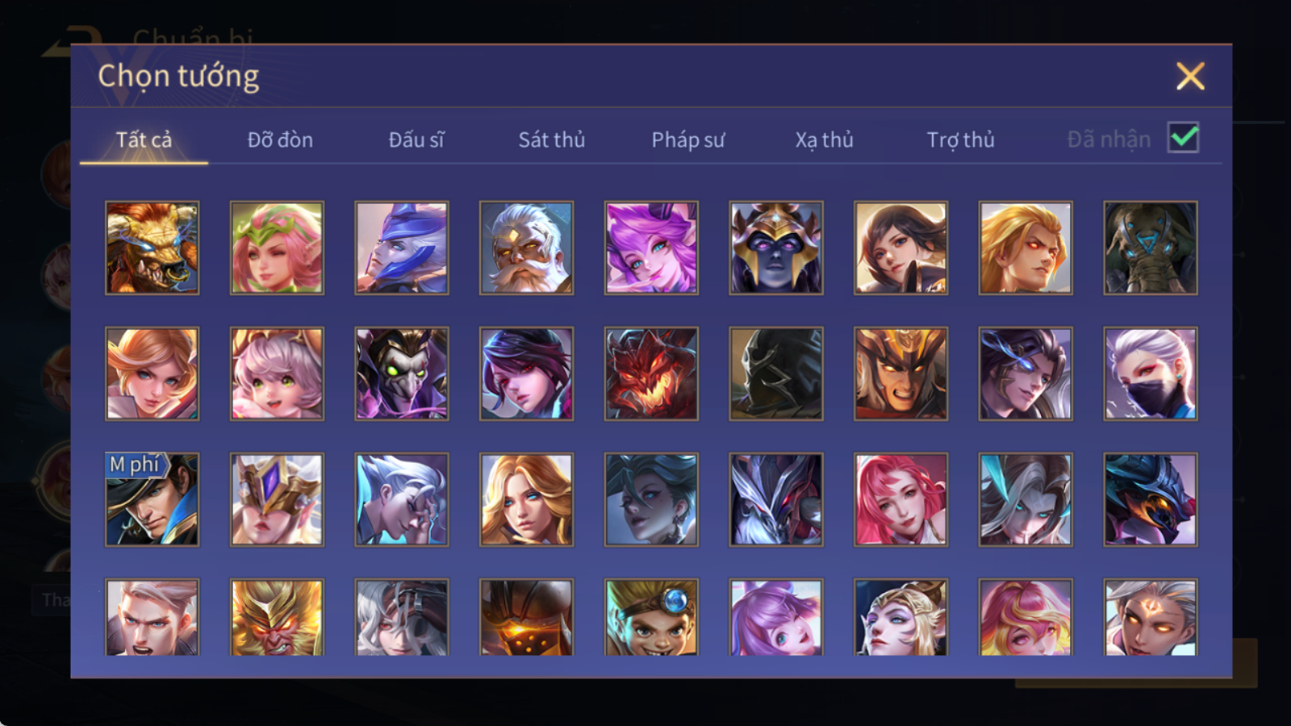Select the dark elephant hero portrait

coord(1150,248)
